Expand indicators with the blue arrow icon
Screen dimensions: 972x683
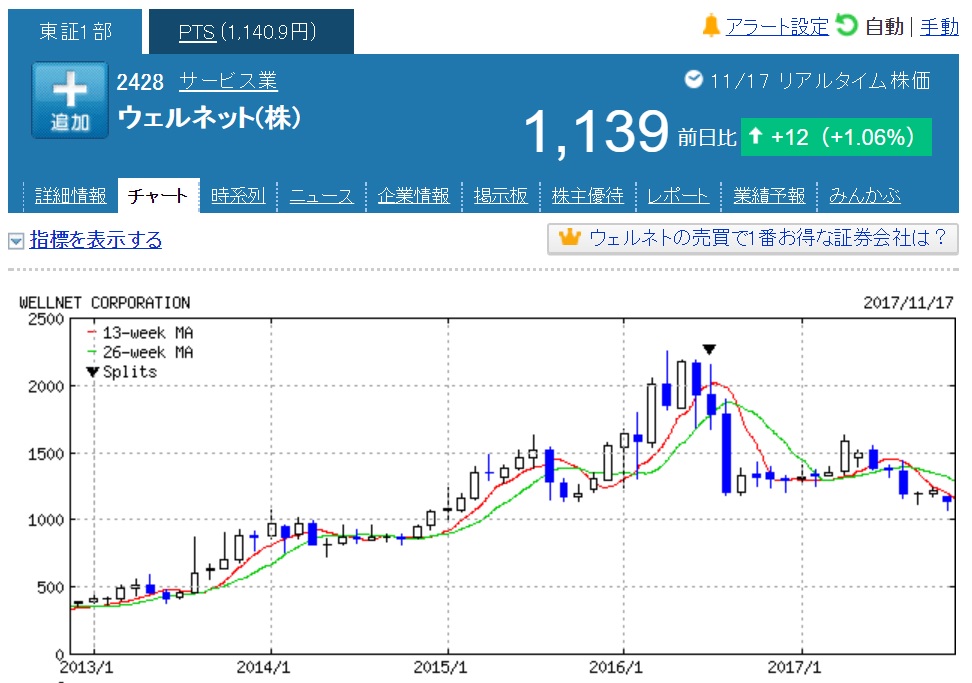[x=16, y=240]
